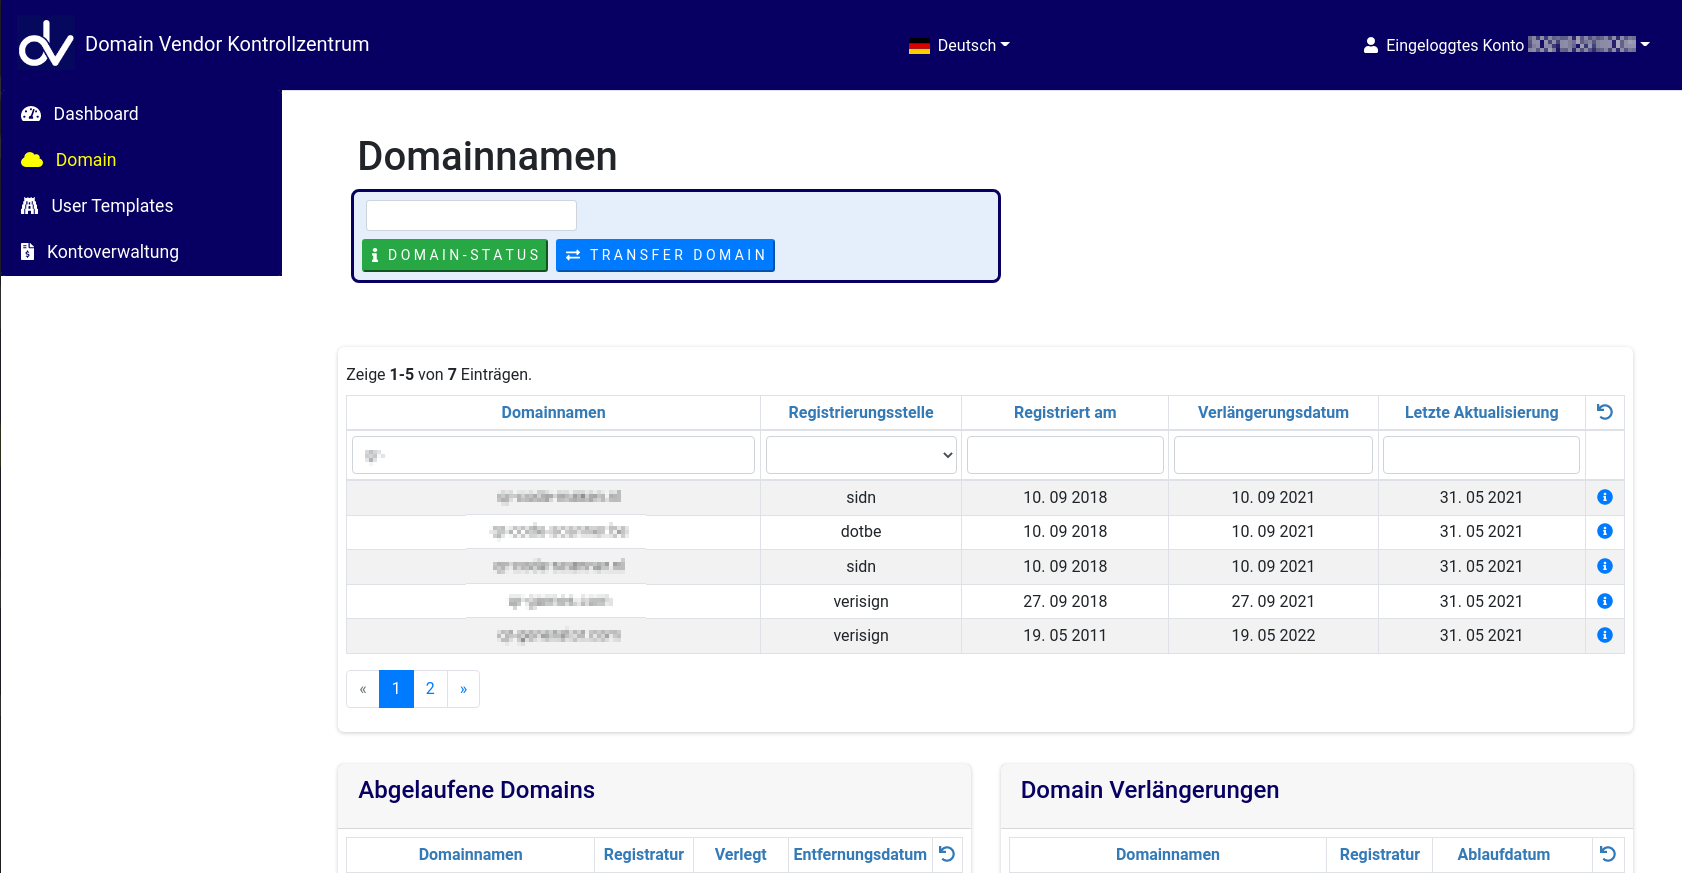Image resolution: width=1682 pixels, height=873 pixels.
Task: Sort Domain Verlängerungen by Domainnamen
Action: coord(1168,855)
